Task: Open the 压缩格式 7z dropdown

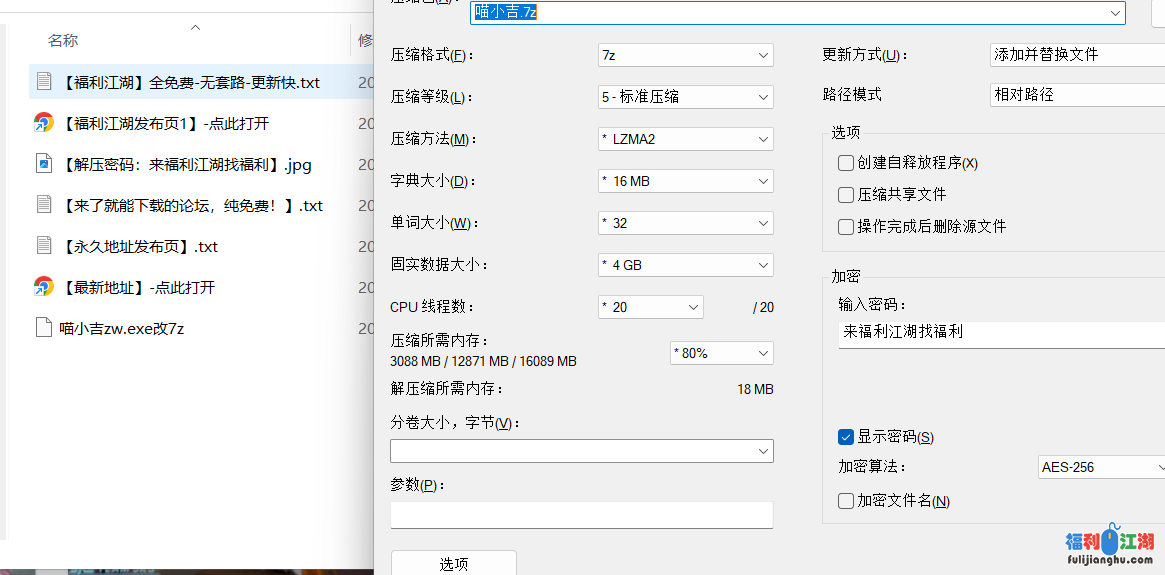Action: (x=685, y=55)
